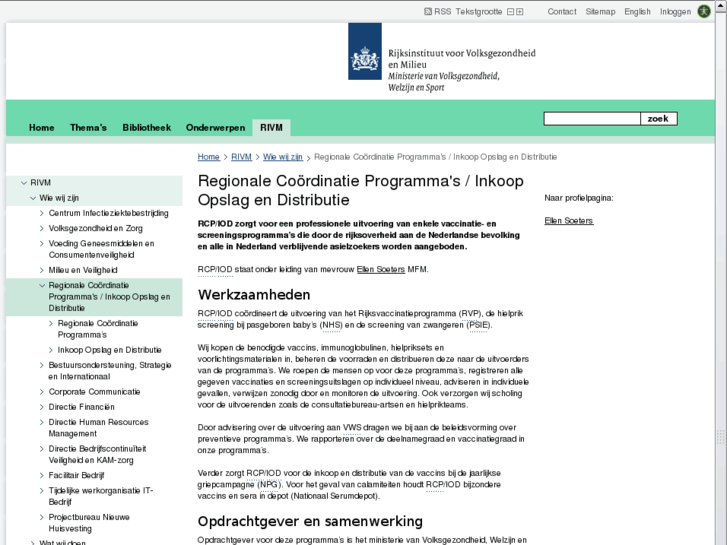Open the Onderwerpen navigation tab
Screen dimensions: 727x545
(215, 128)
